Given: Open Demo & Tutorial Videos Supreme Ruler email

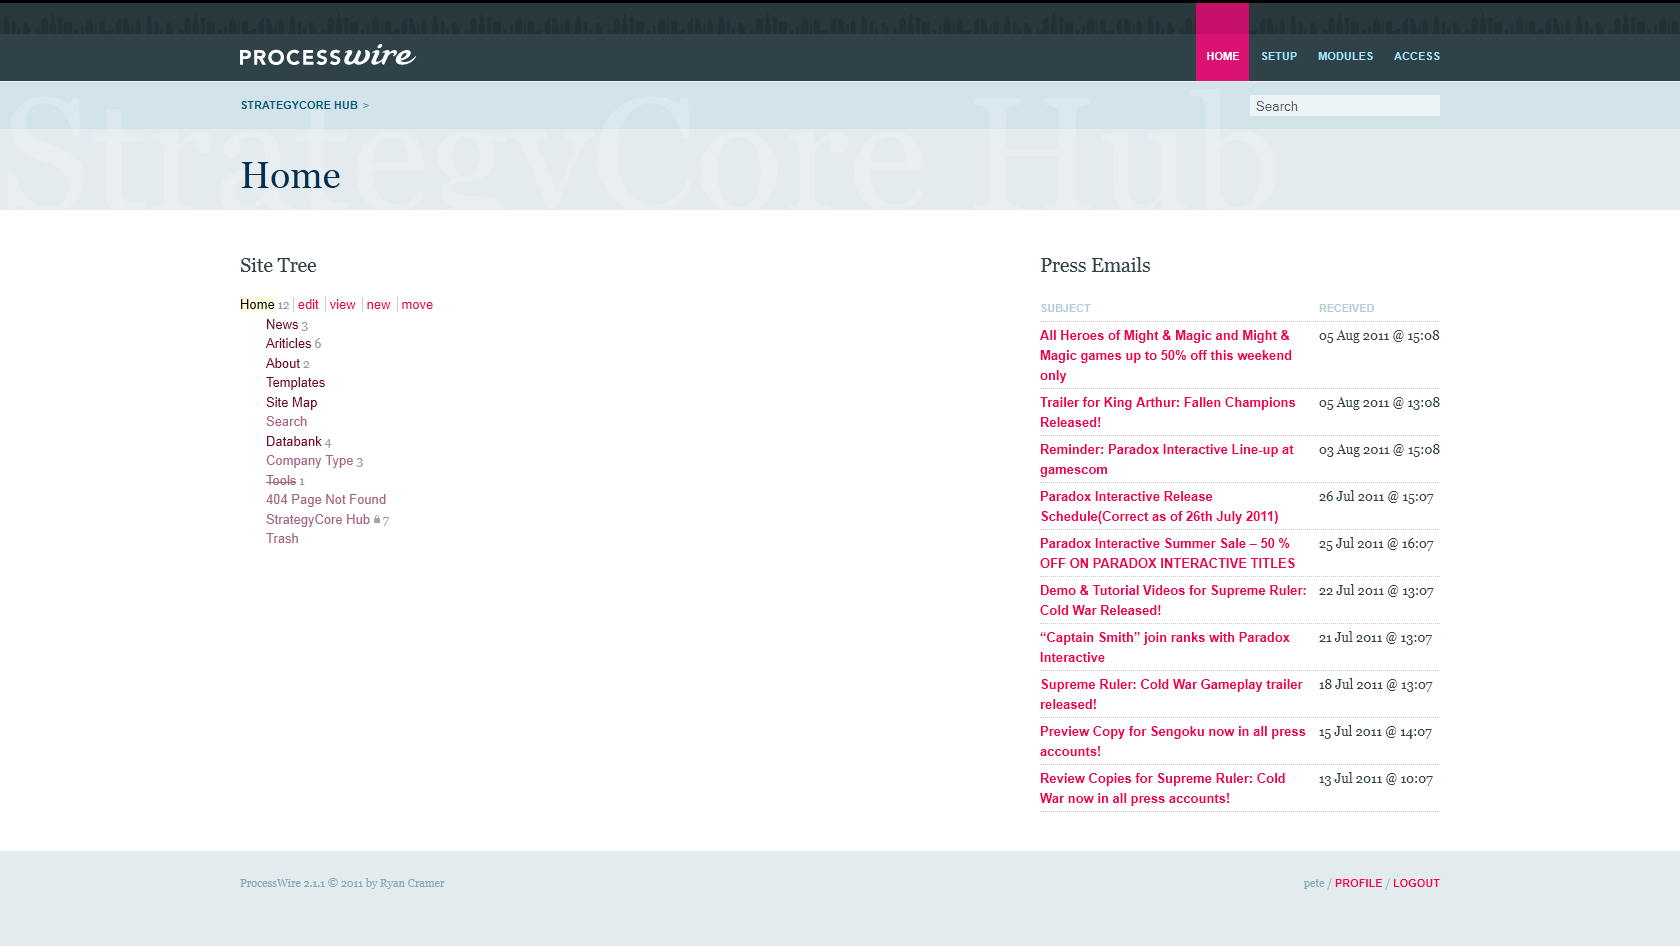Looking at the screenshot, I should [1173, 601].
